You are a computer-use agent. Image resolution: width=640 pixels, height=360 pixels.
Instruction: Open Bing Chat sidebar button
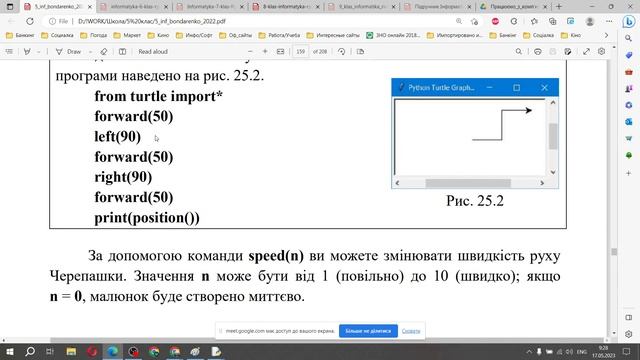pos(629,22)
